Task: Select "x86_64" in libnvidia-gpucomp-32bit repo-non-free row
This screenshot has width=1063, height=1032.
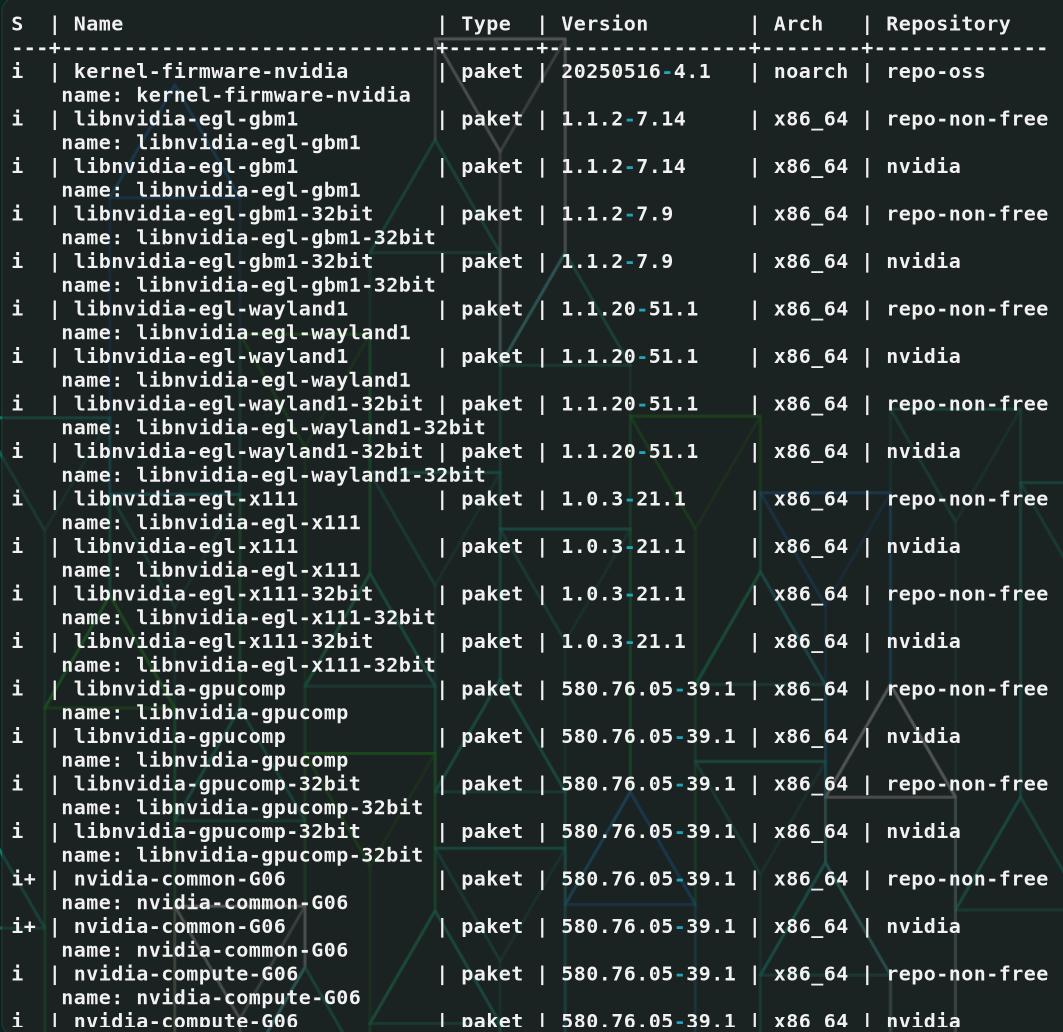Action: tap(811, 784)
